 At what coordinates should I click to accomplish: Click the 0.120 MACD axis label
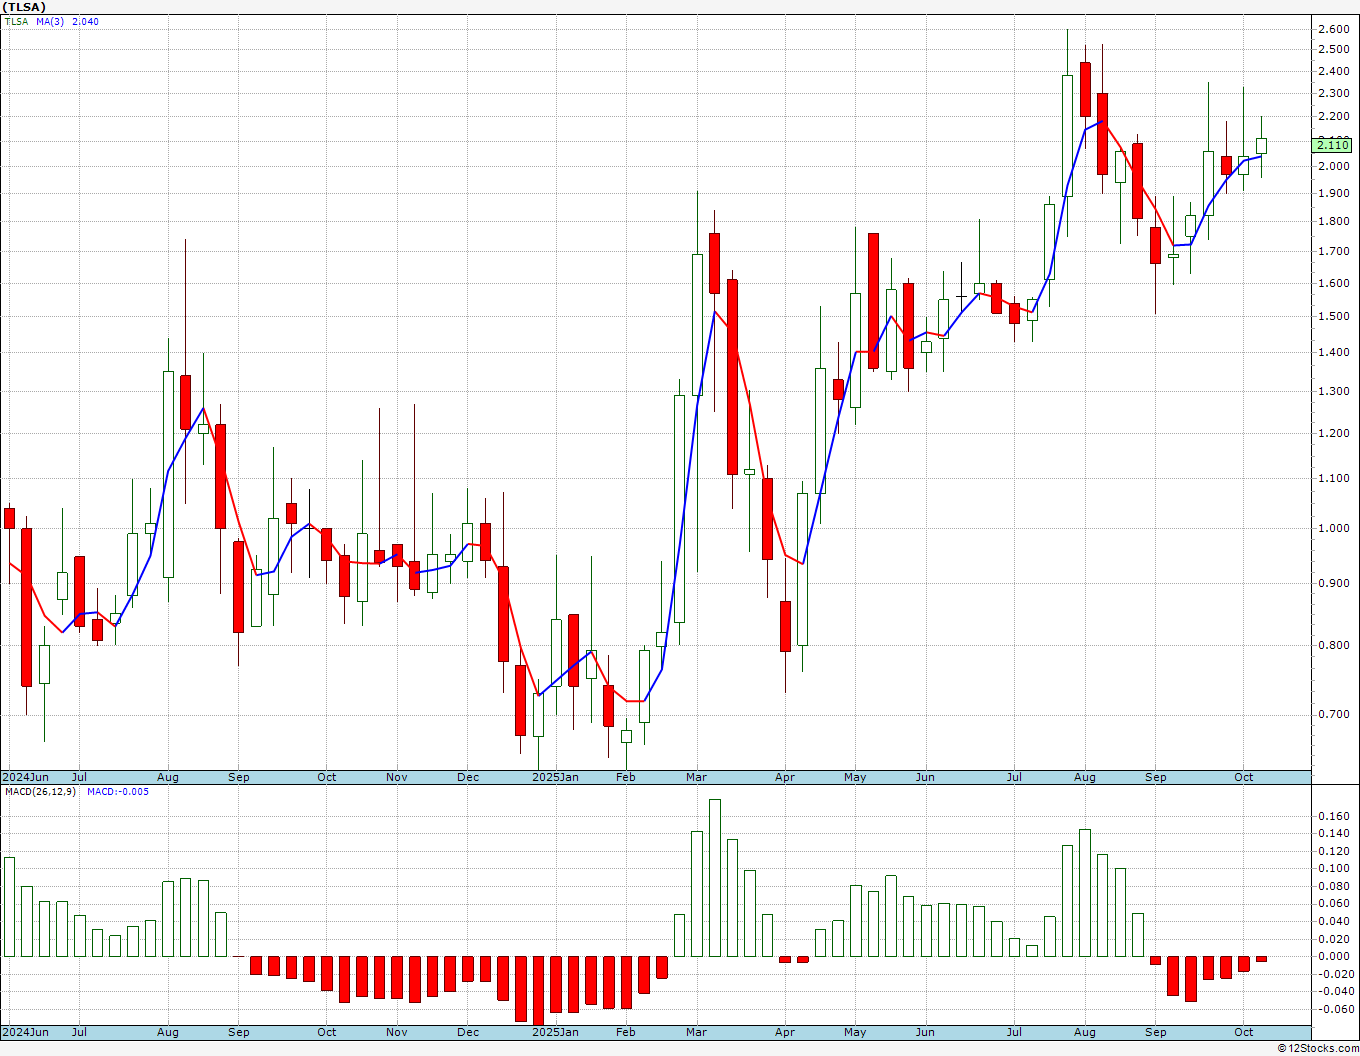click(x=1333, y=851)
